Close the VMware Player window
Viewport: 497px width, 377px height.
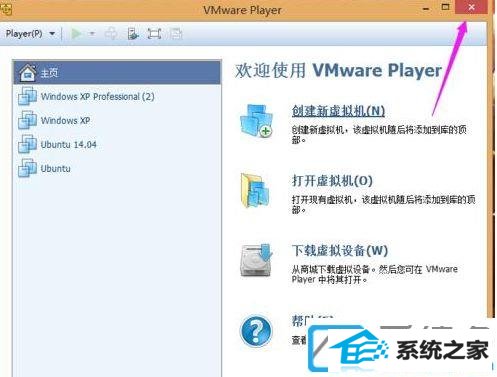471,7
